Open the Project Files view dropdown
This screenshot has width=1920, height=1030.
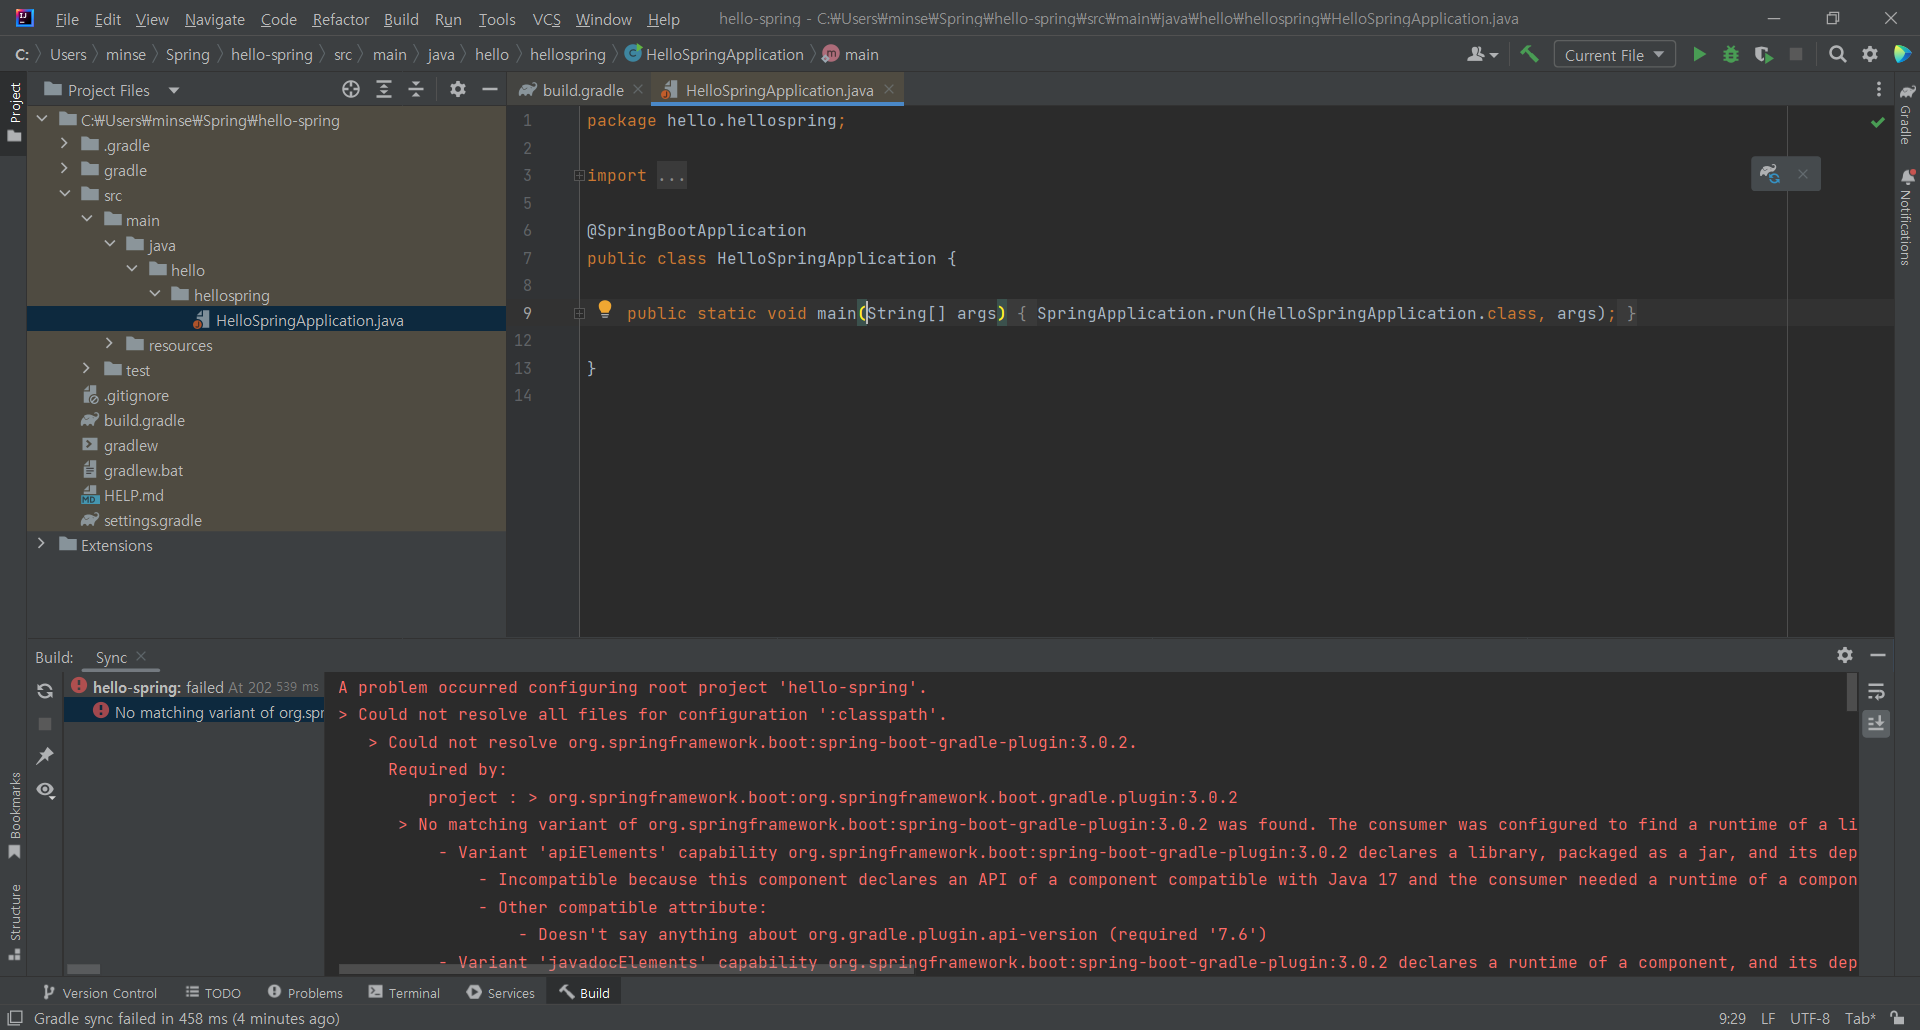point(174,91)
